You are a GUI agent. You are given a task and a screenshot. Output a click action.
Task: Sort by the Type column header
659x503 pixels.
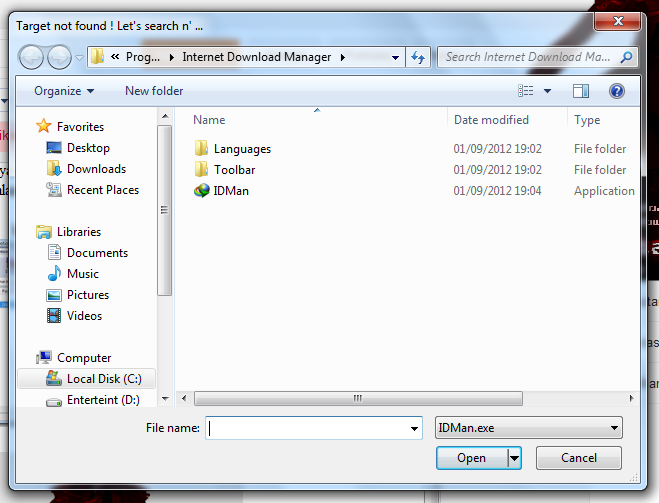[587, 120]
